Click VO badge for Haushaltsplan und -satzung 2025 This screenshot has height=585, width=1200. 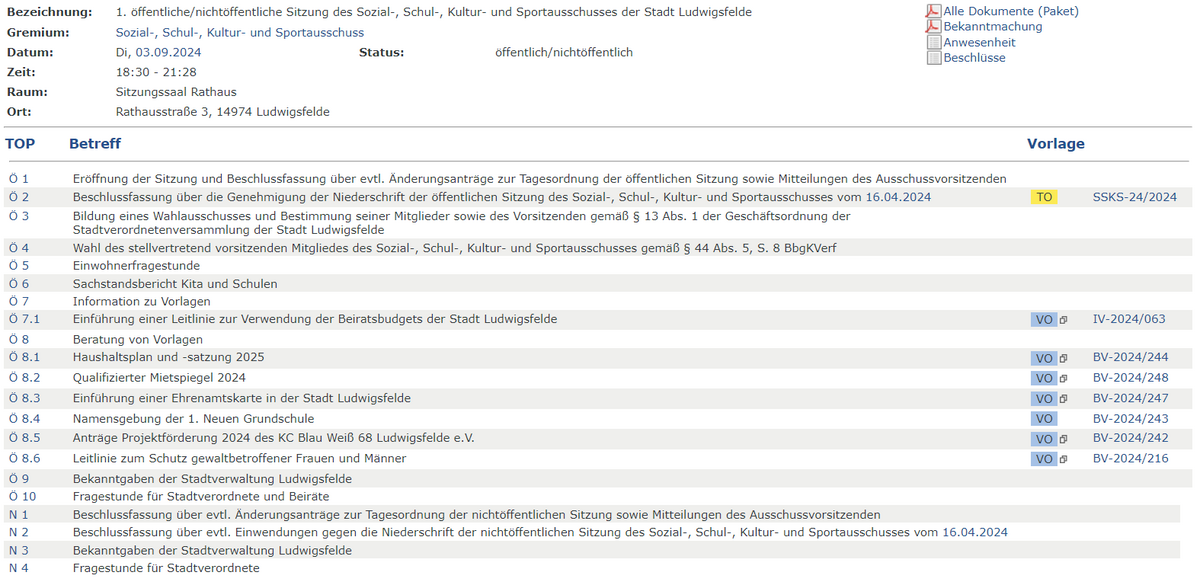pyautogui.click(x=1044, y=358)
